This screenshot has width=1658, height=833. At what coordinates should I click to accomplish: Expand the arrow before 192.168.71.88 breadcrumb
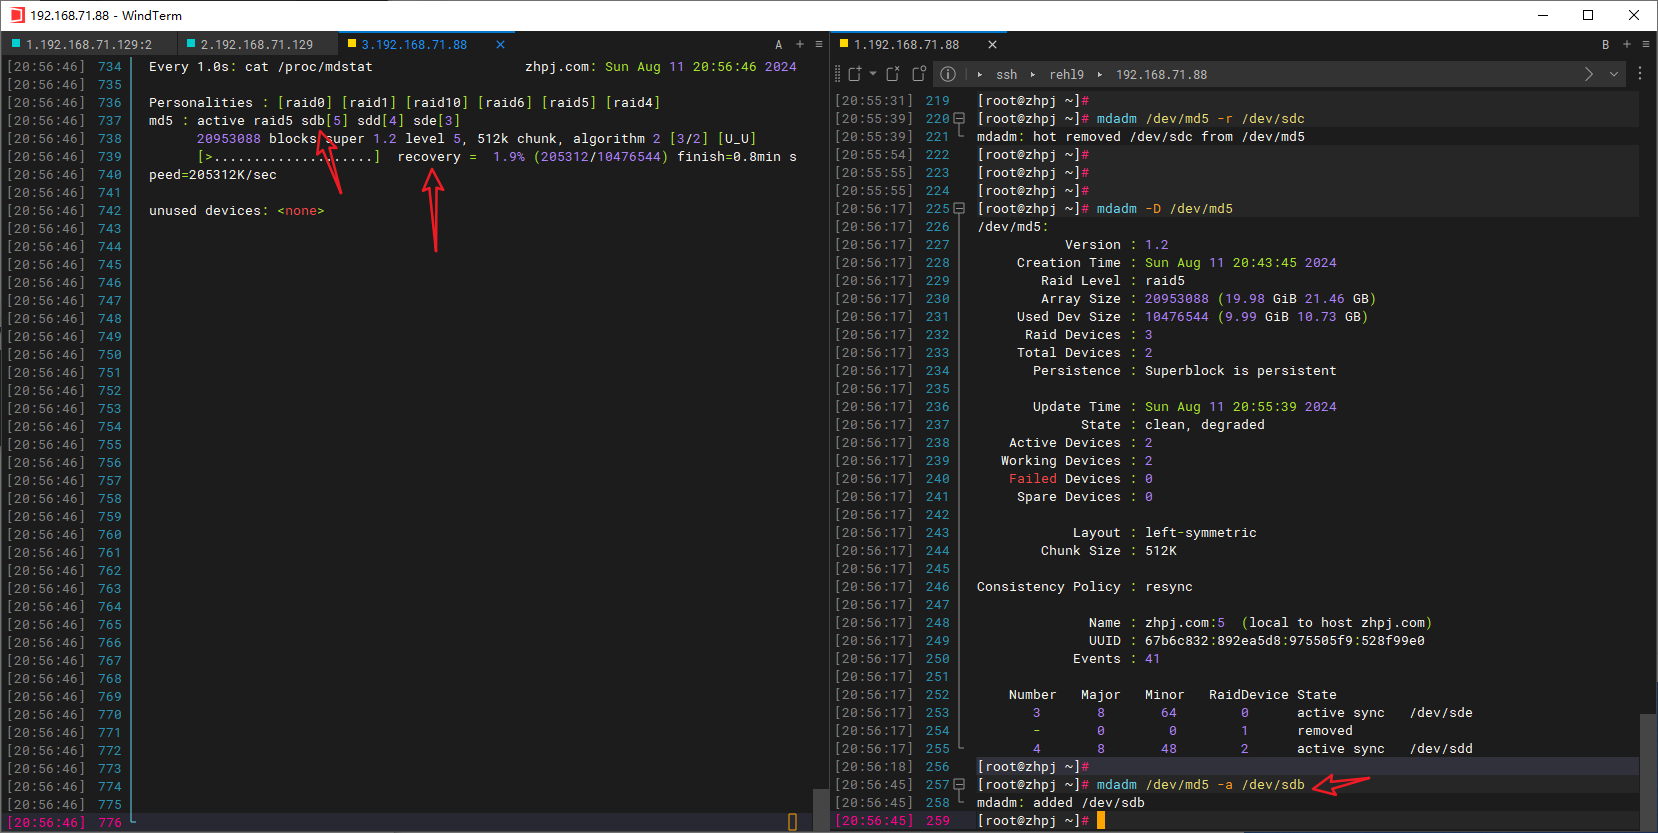(1100, 75)
